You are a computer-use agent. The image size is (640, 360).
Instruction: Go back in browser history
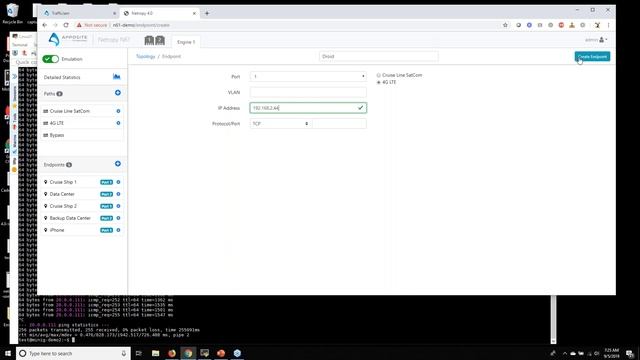click(45, 25)
